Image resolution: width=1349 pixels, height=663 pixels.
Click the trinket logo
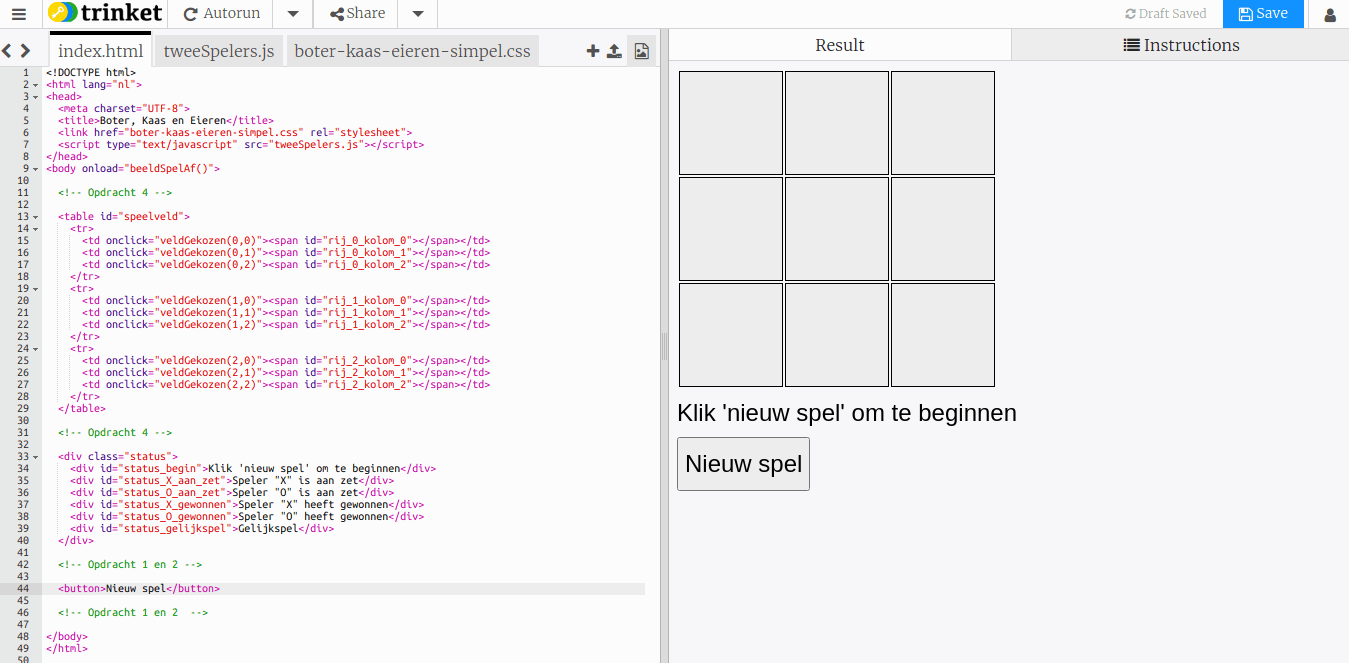[105, 14]
